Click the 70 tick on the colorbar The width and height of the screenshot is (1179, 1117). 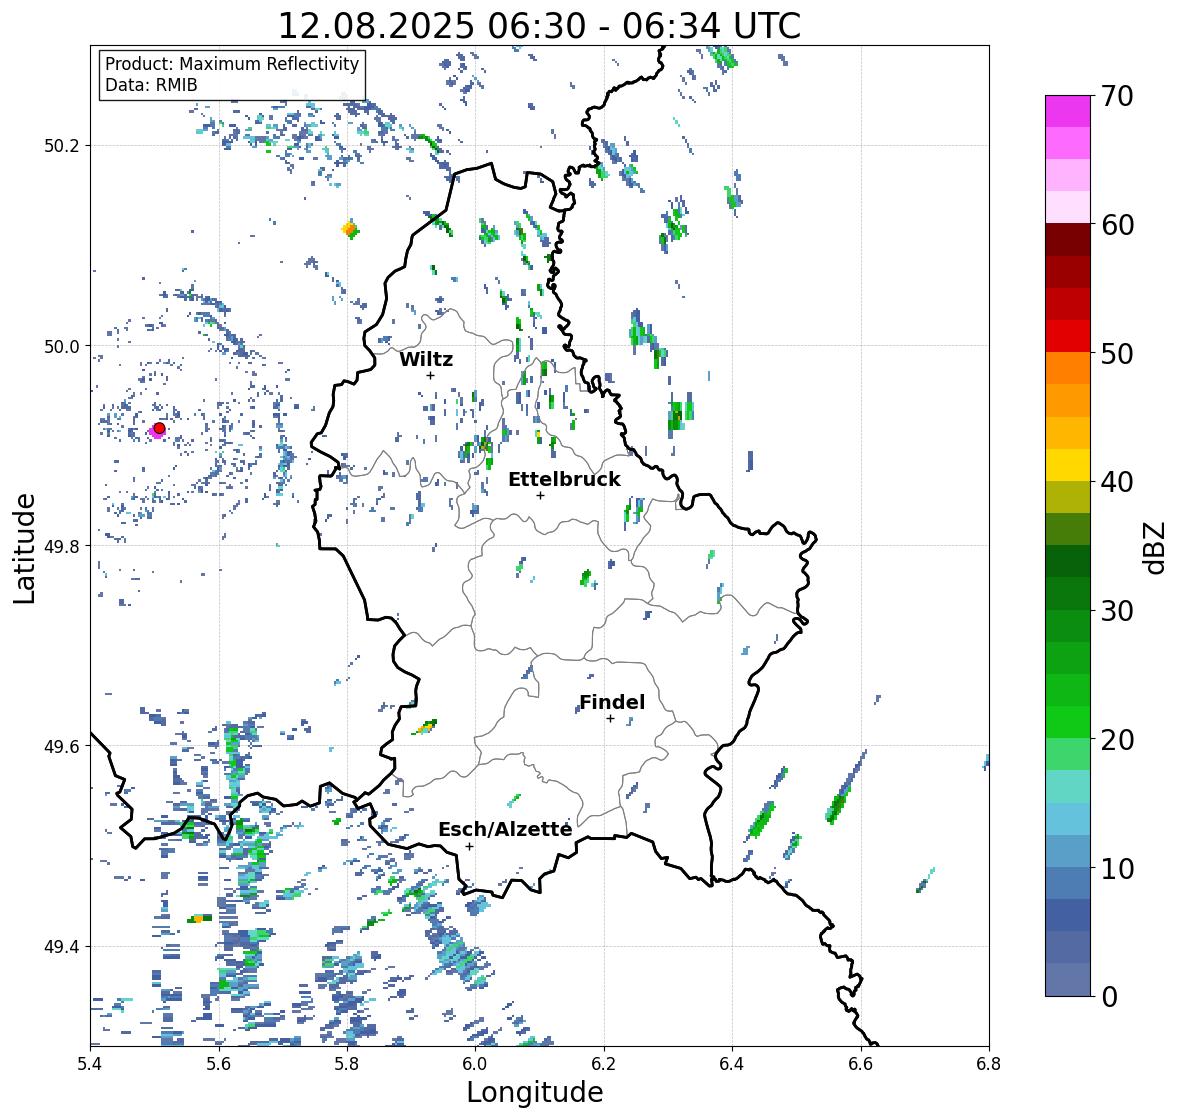point(1117,96)
